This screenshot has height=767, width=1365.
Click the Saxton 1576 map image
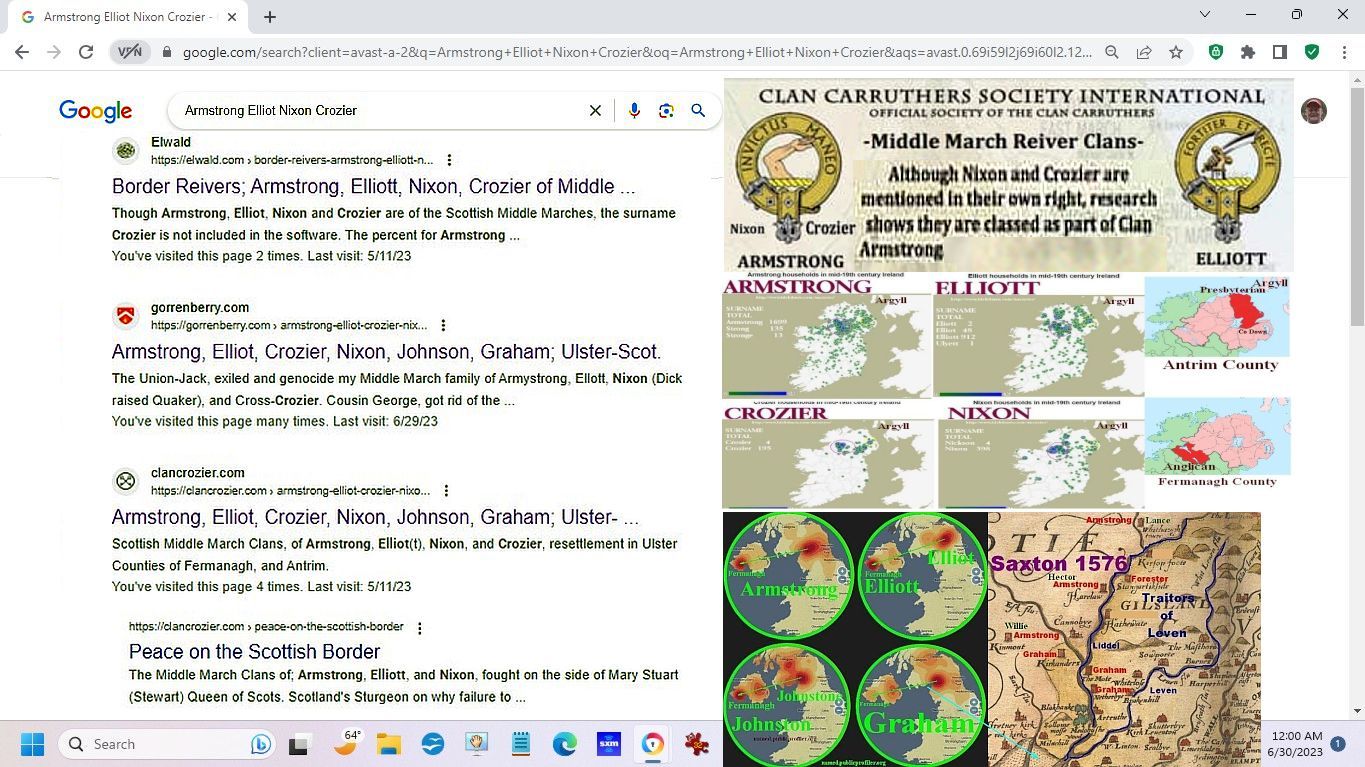(1124, 639)
